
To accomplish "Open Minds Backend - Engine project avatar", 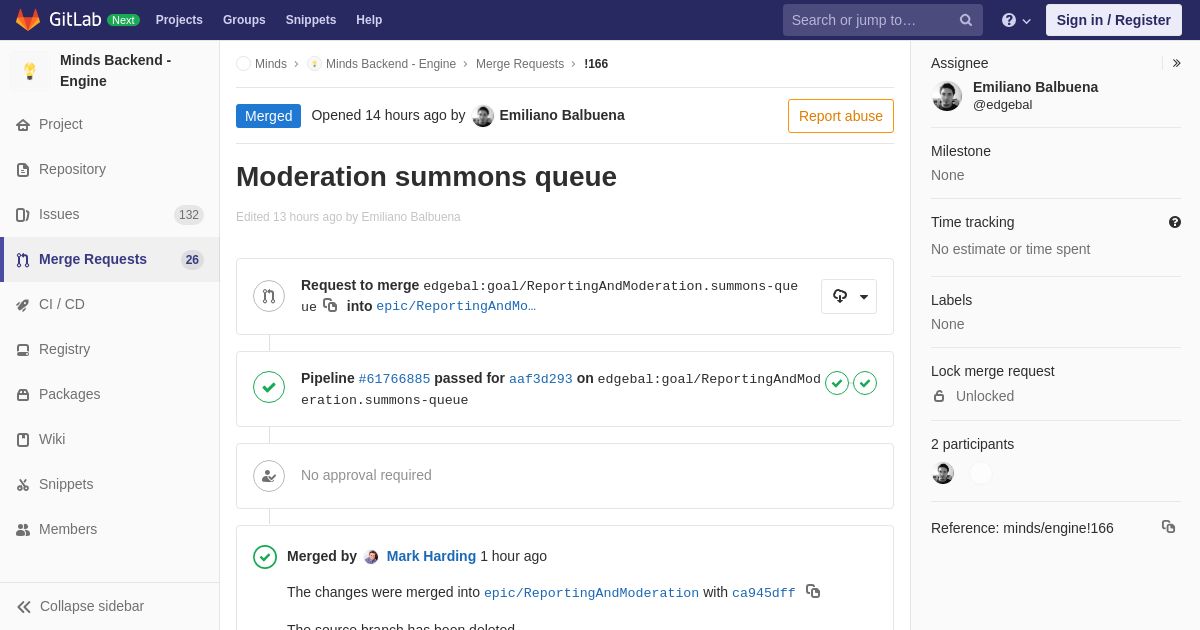I will [x=30, y=71].
